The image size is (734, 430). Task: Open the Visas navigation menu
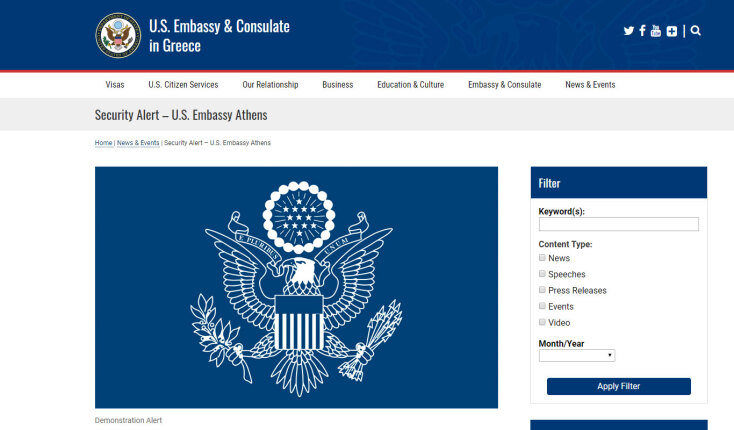115,85
